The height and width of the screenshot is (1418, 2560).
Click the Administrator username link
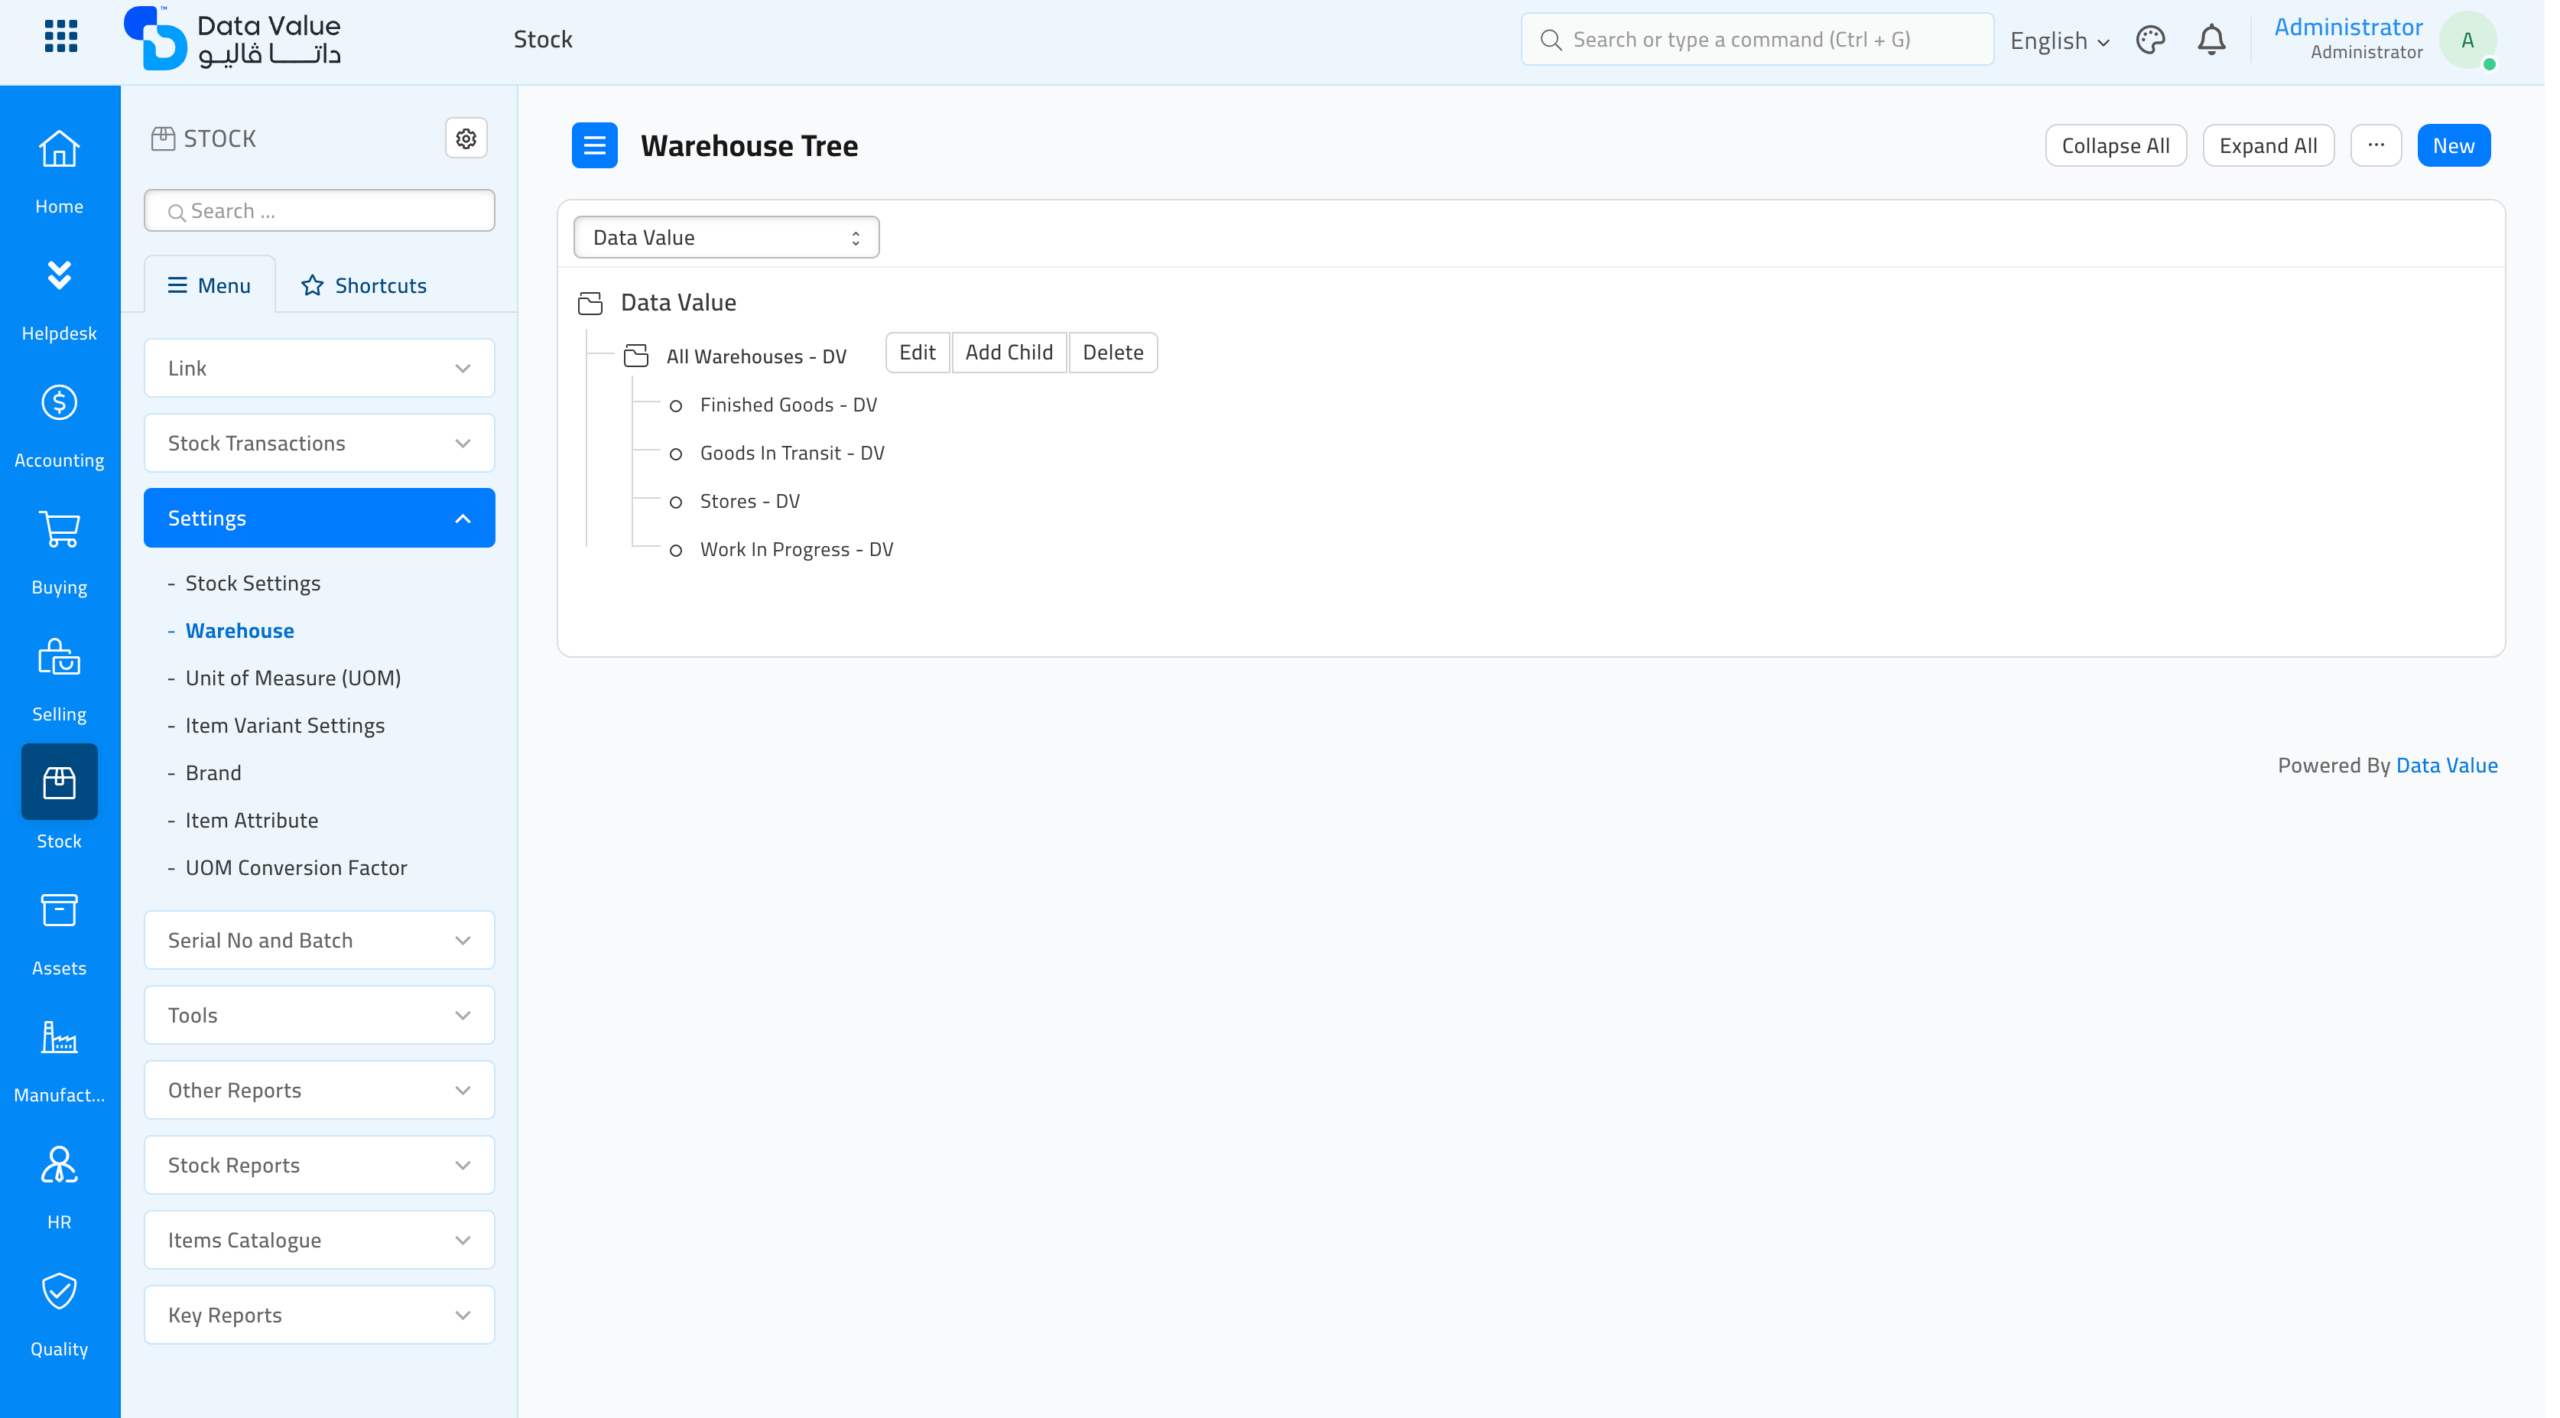[2348, 27]
